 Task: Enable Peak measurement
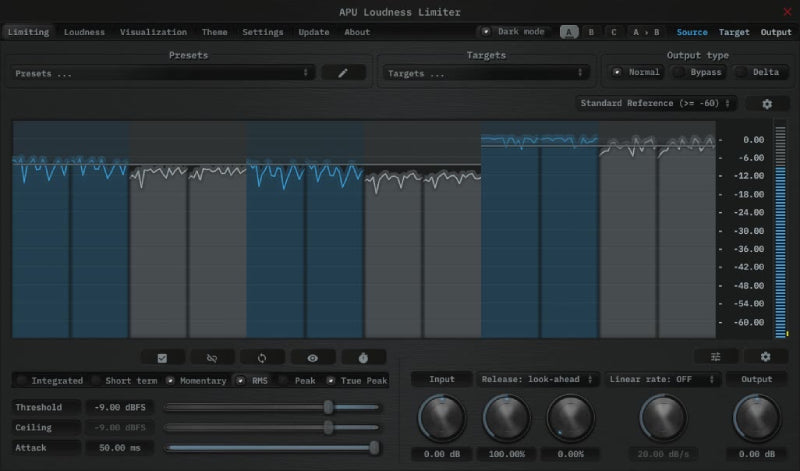pyautogui.click(x=297, y=381)
